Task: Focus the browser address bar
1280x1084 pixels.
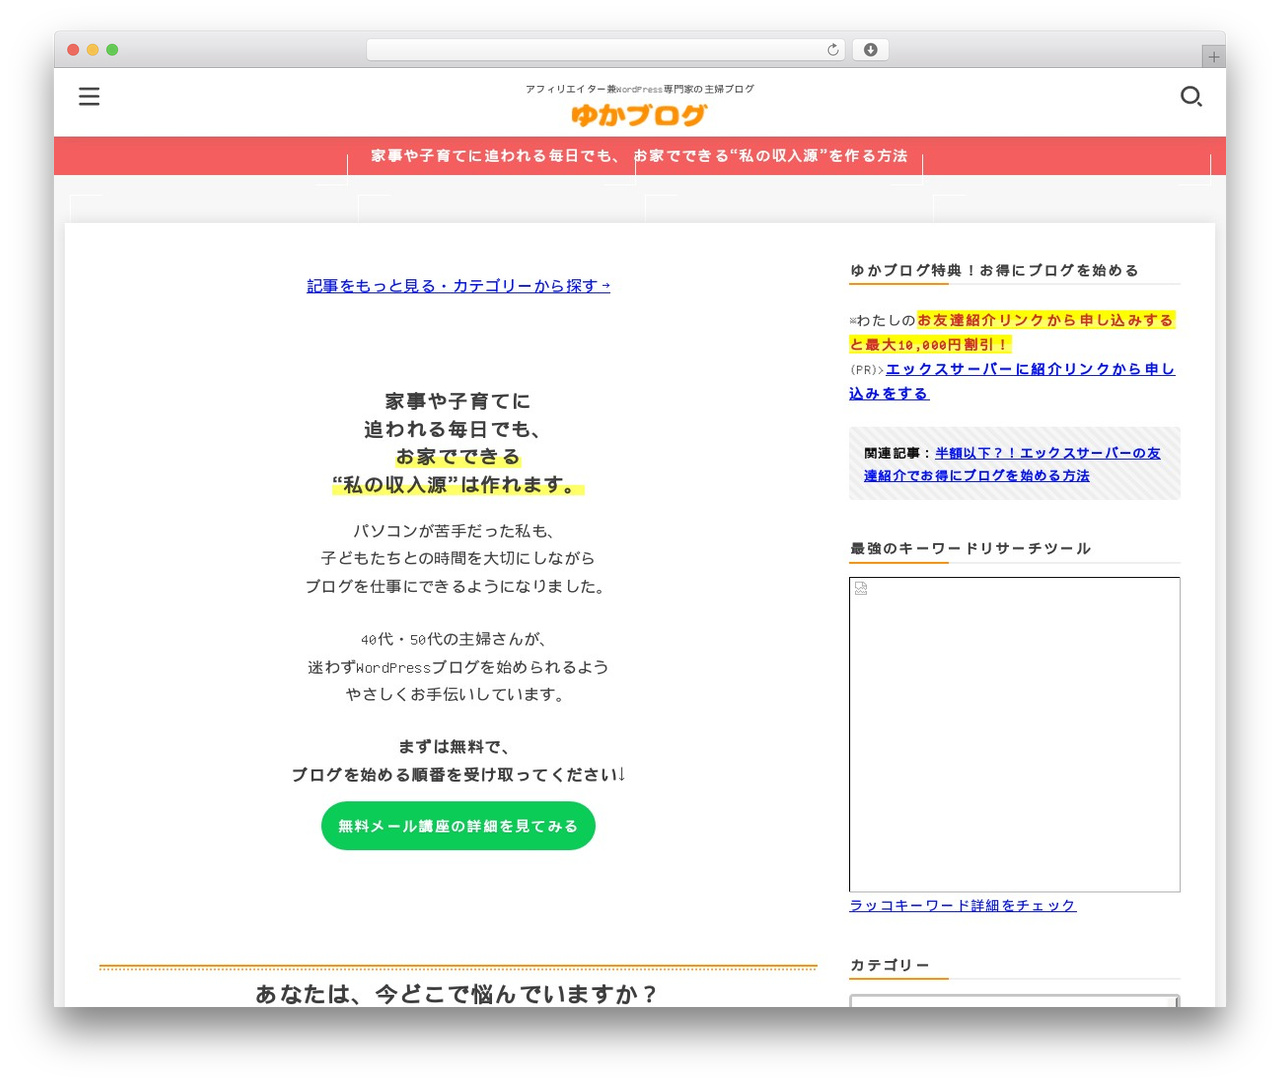Action: point(605,50)
